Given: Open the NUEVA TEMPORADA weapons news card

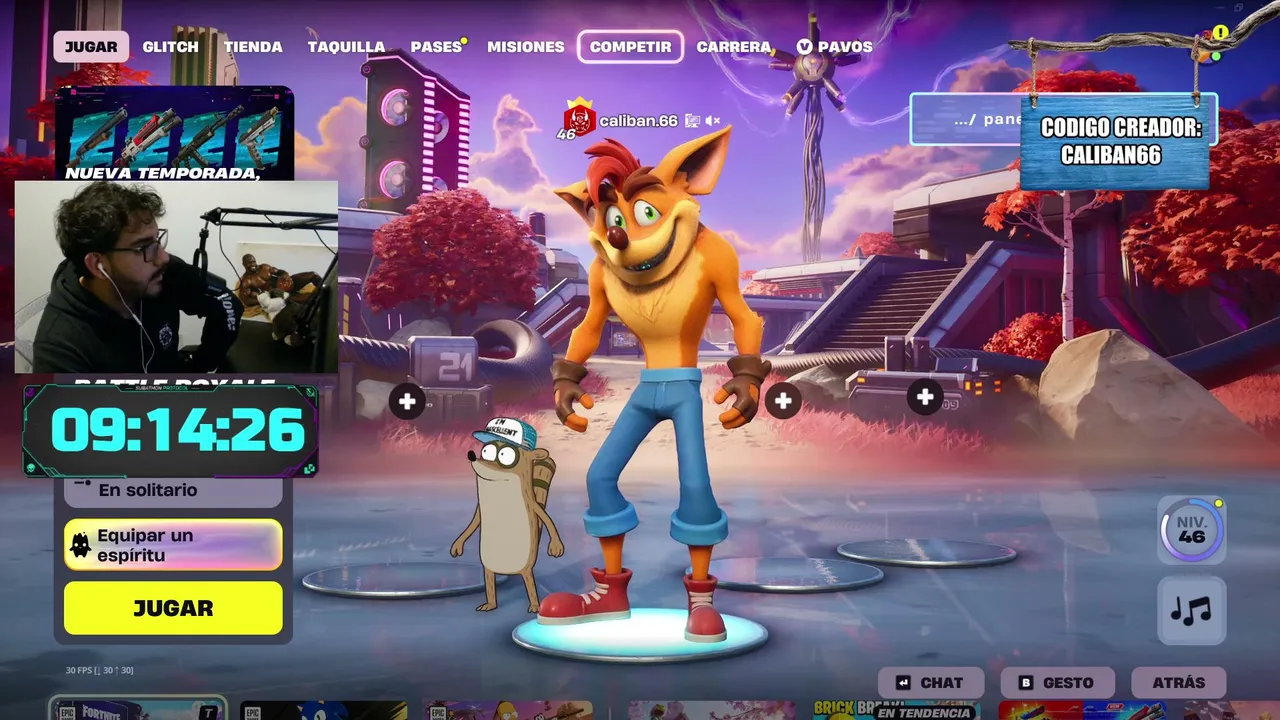Looking at the screenshot, I should coord(174,134).
